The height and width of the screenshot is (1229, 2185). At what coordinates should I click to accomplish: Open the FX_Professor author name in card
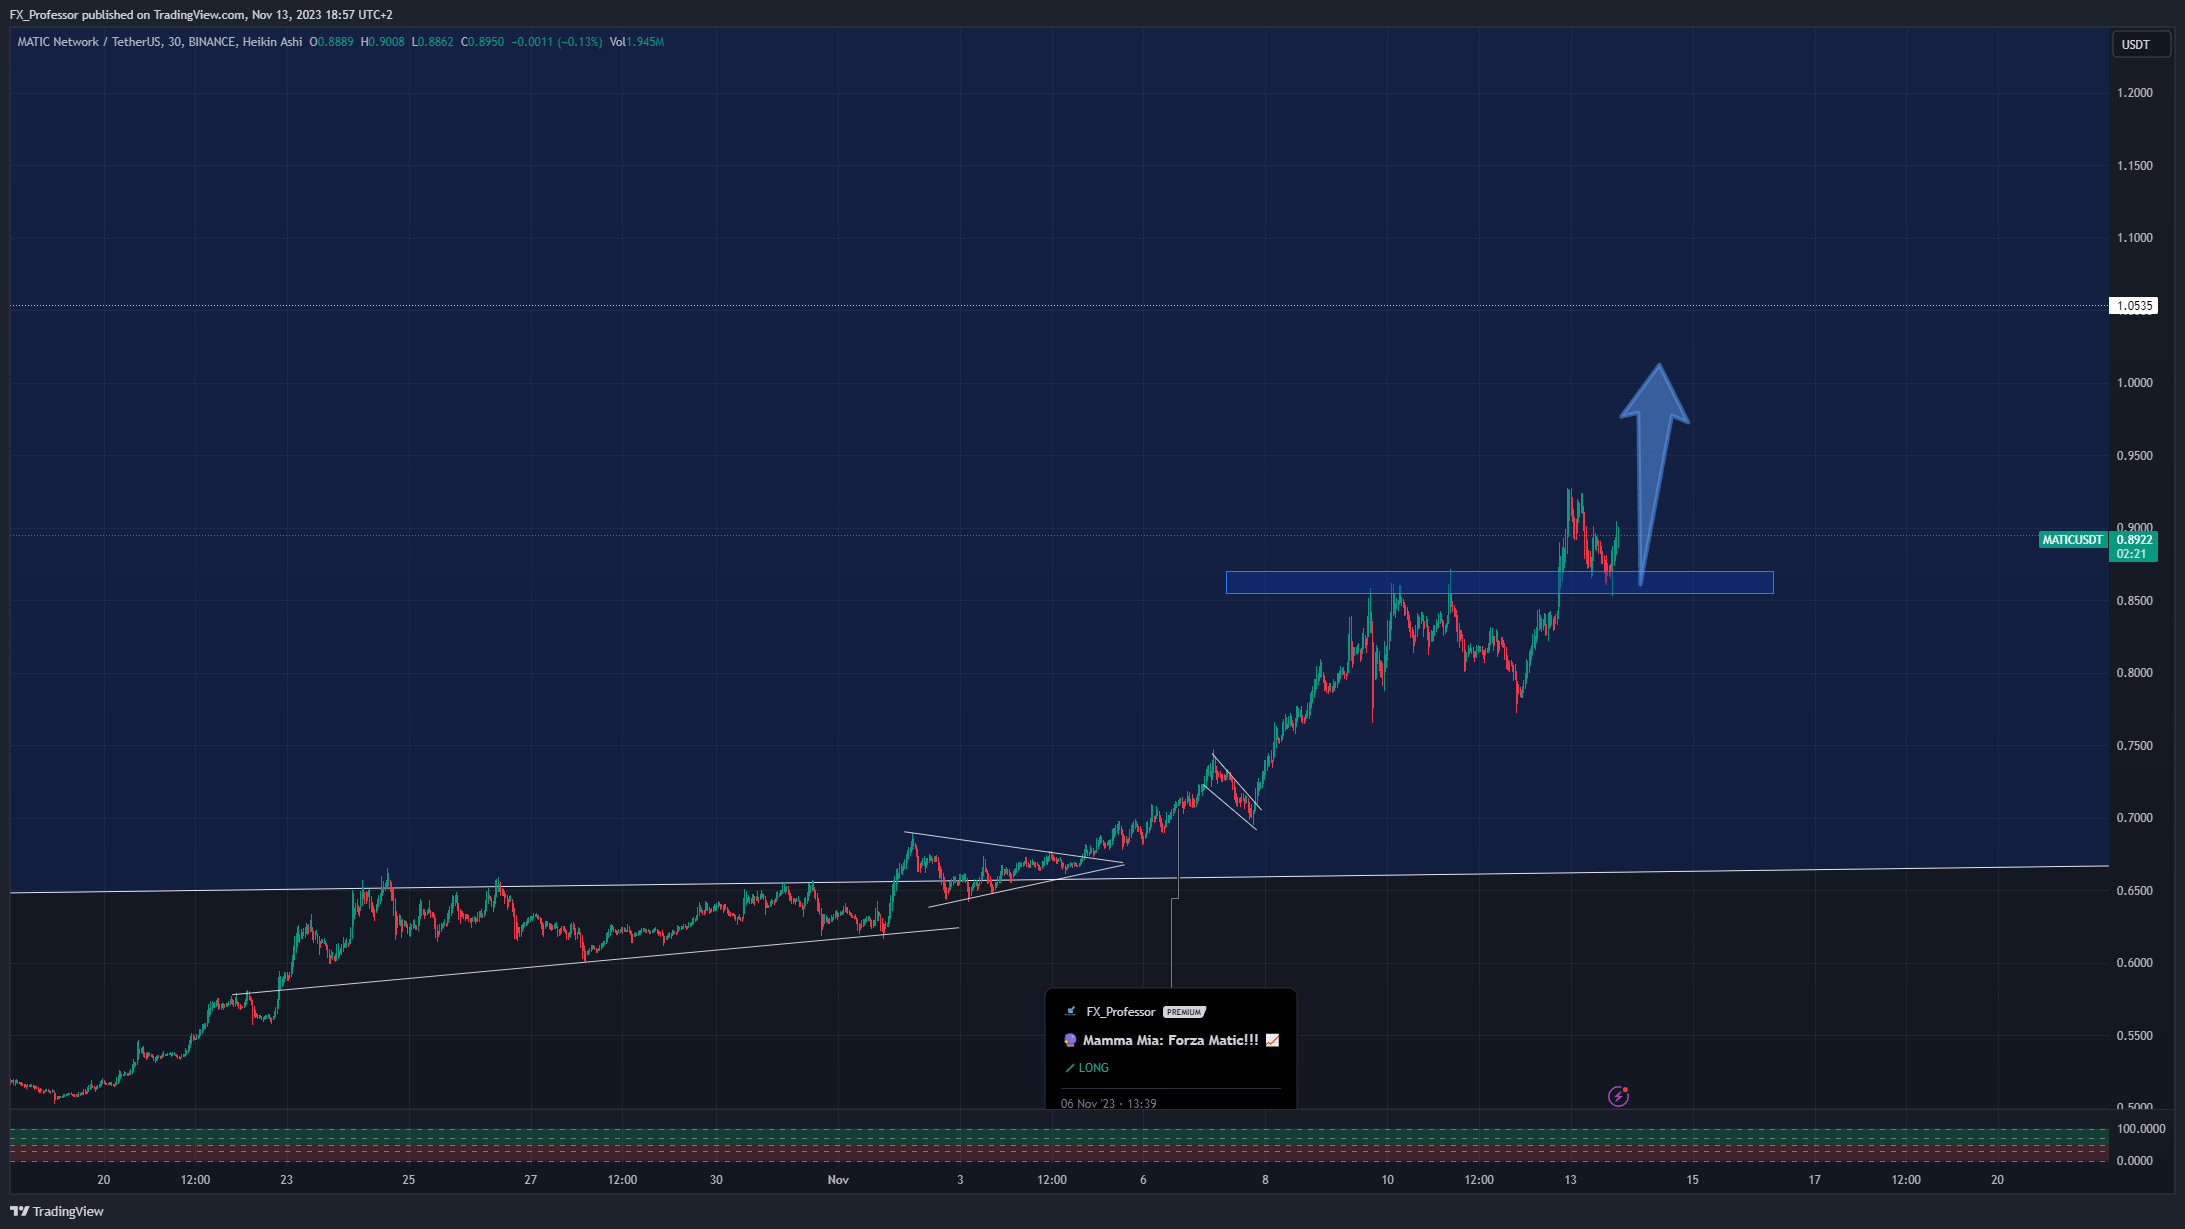(x=1120, y=1012)
